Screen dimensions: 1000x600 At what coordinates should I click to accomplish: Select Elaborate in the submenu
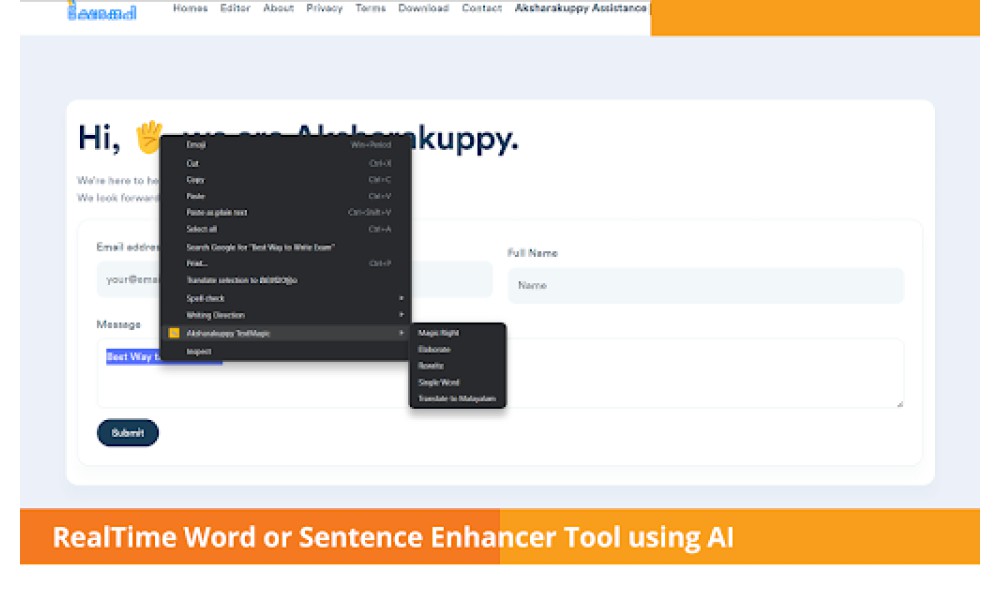click(457, 349)
